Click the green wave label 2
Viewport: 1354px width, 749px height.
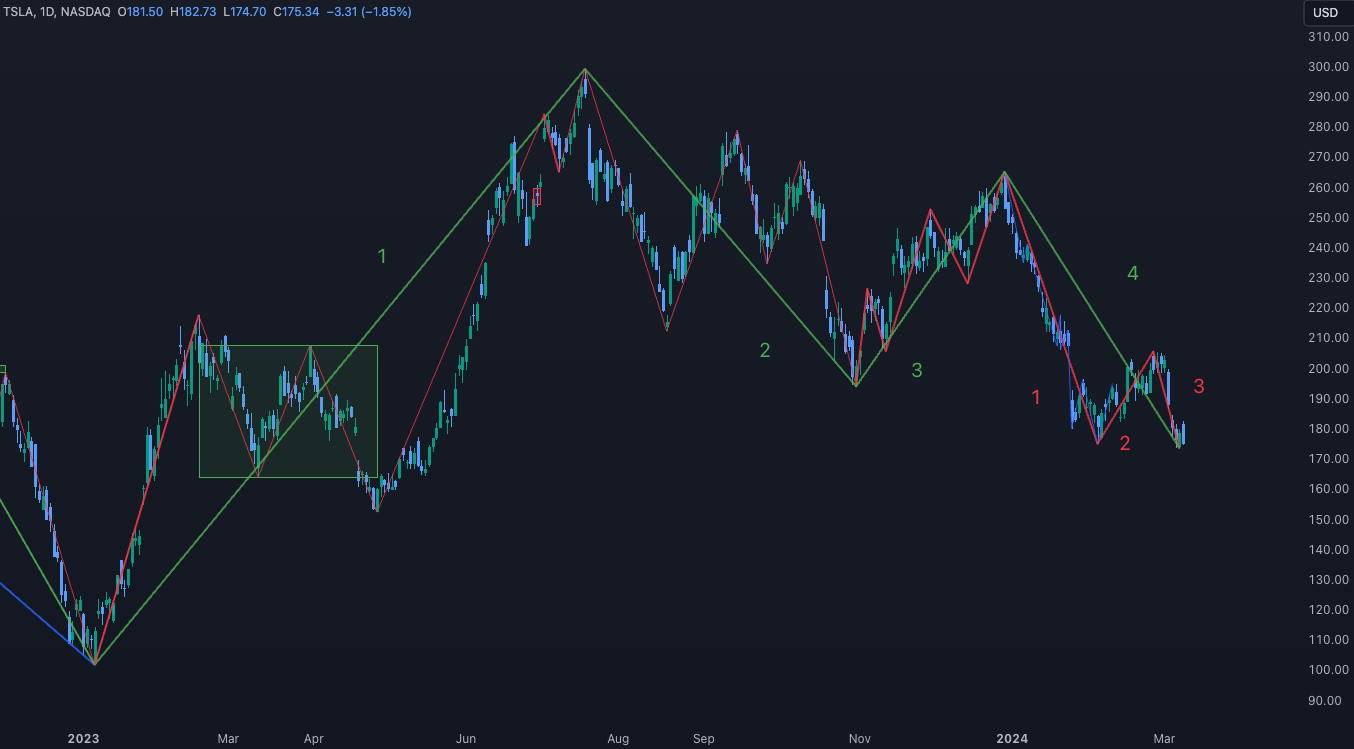coord(765,351)
